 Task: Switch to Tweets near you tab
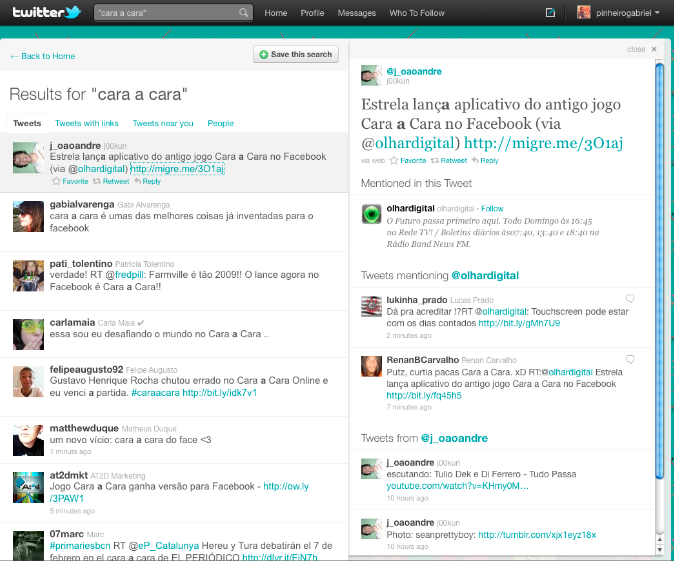pyautogui.click(x=163, y=123)
